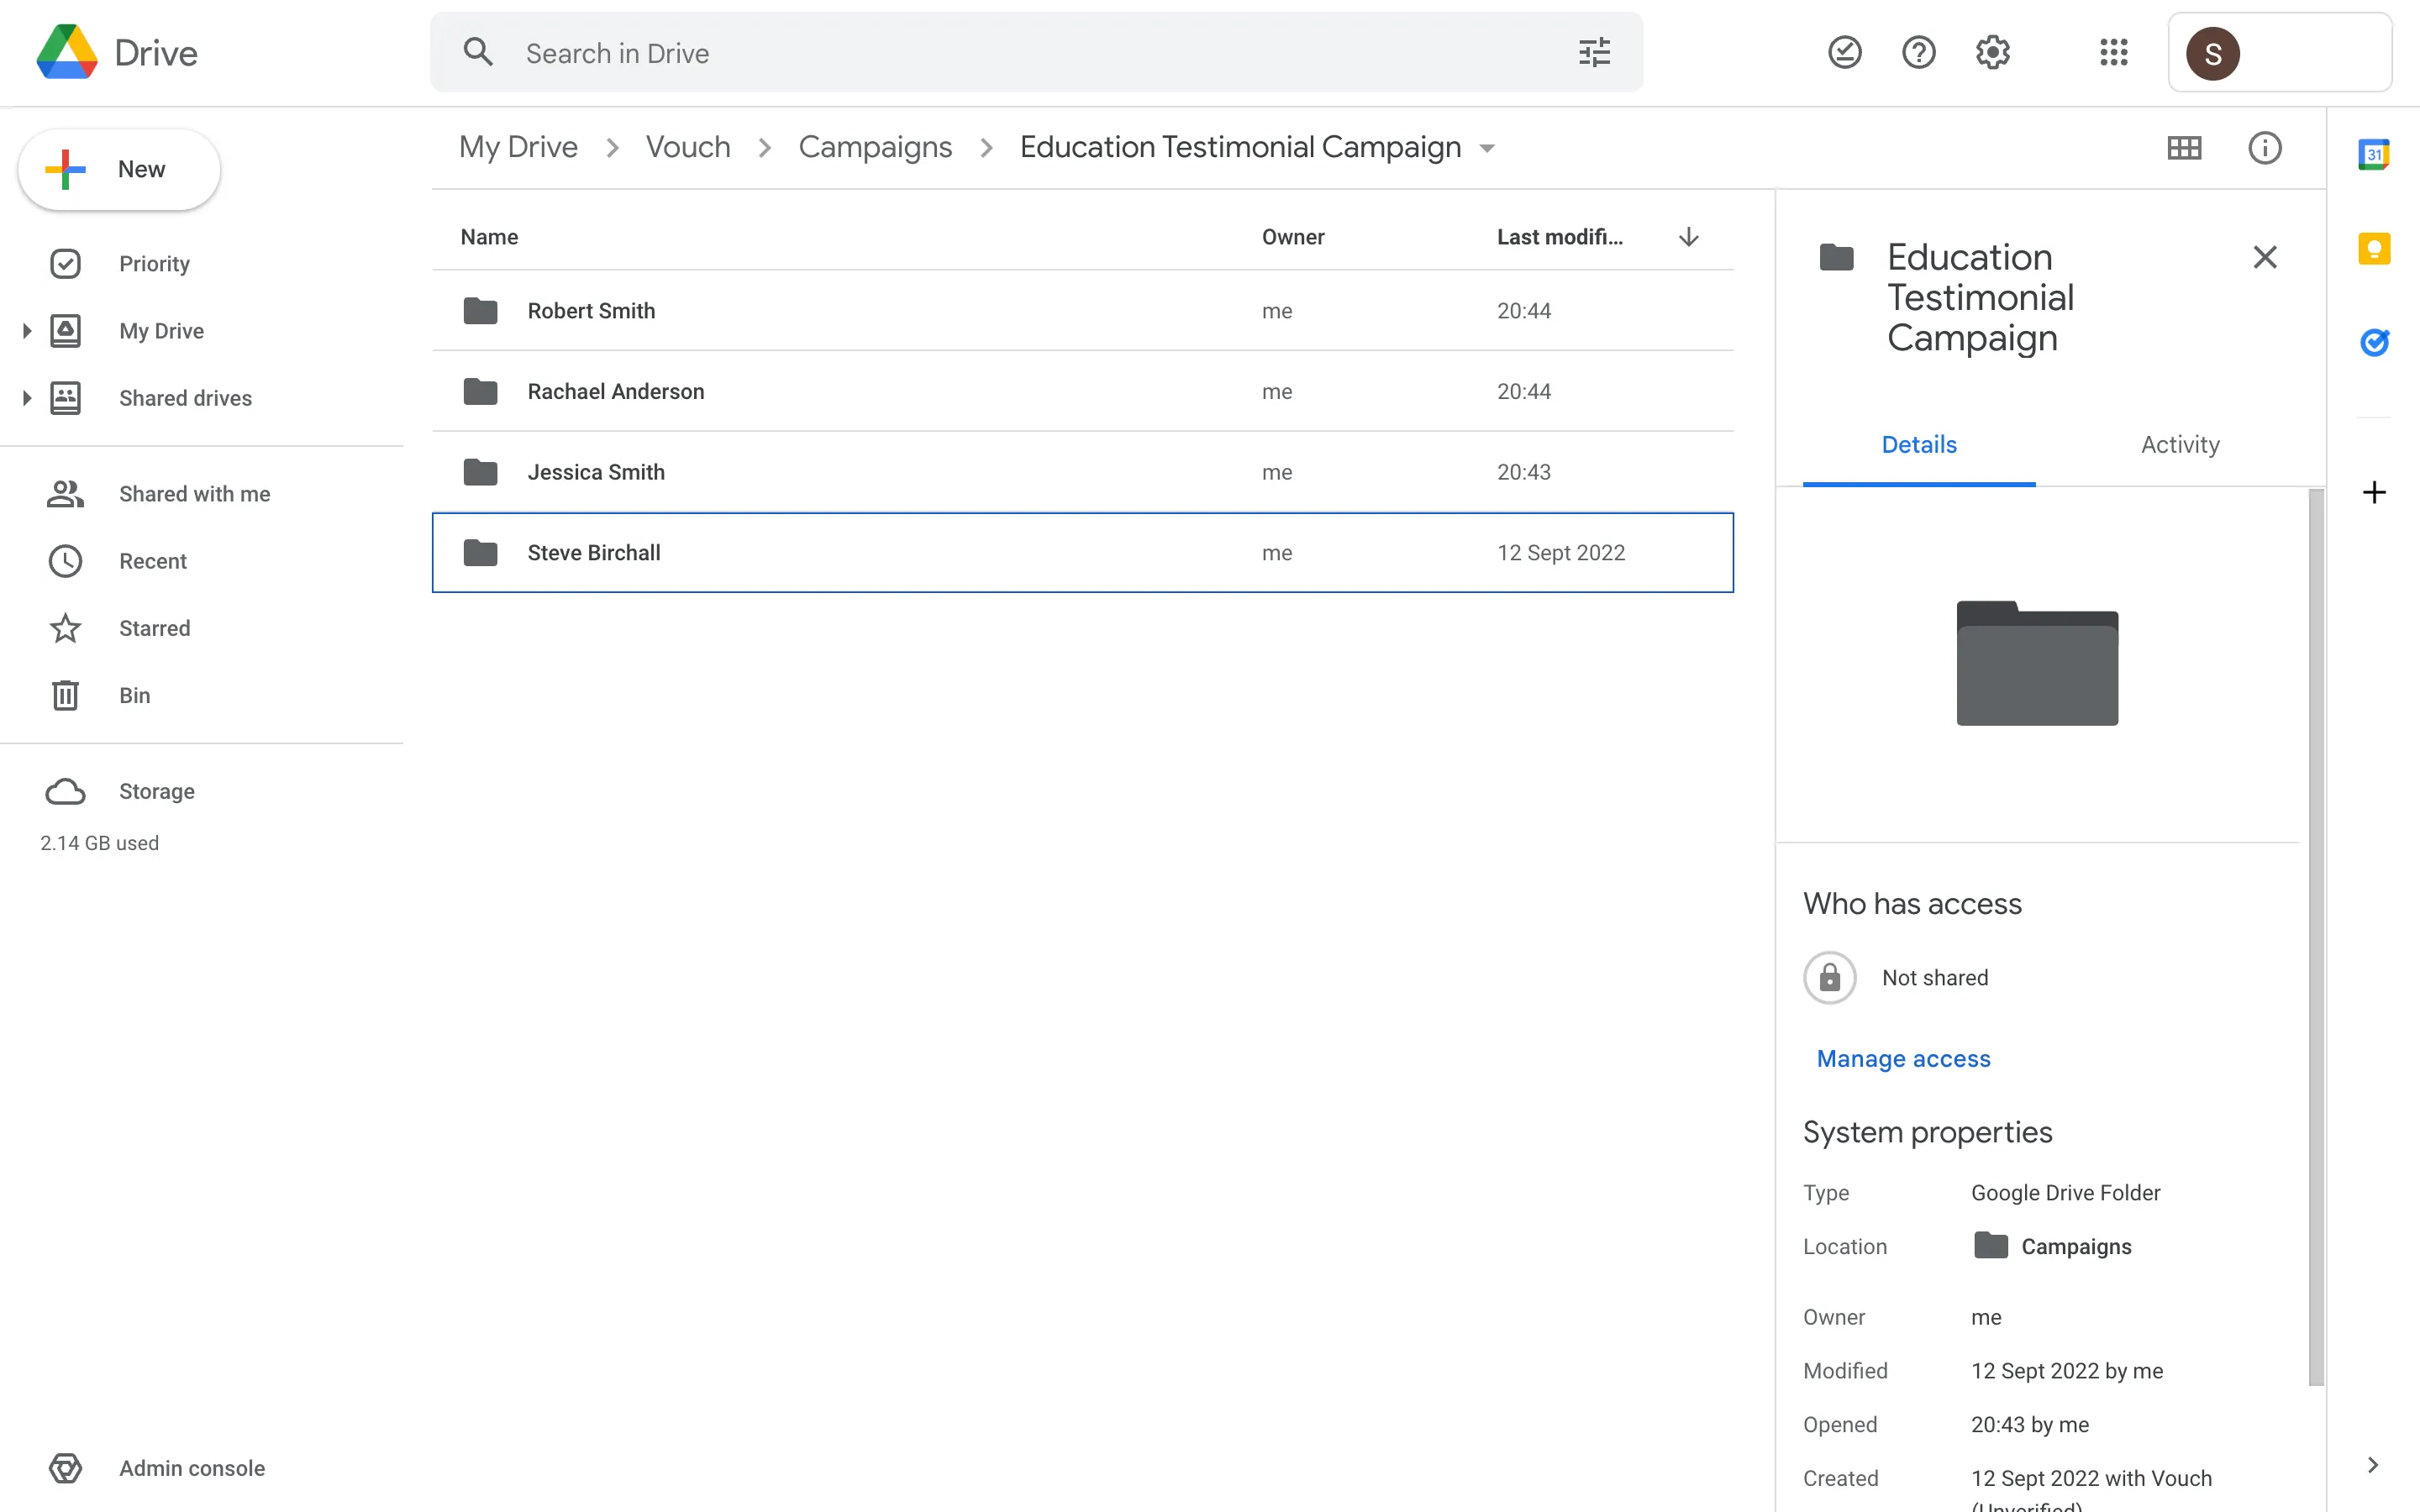Open Google Keep side panel
2420x1512 pixels.
(2375, 248)
